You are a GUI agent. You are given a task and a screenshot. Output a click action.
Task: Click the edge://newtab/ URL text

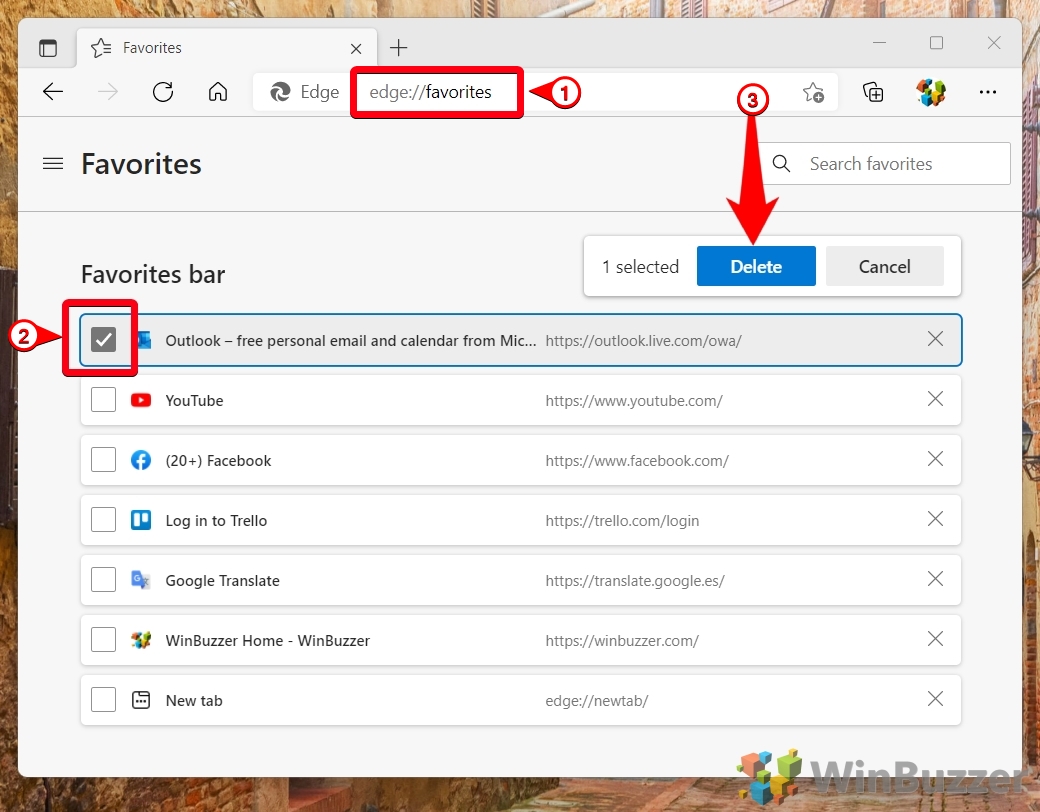point(596,701)
